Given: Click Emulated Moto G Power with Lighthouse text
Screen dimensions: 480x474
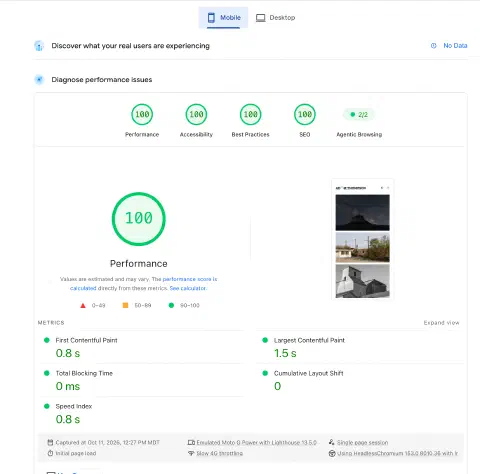Looking at the screenshot, I should click(256, 443).
